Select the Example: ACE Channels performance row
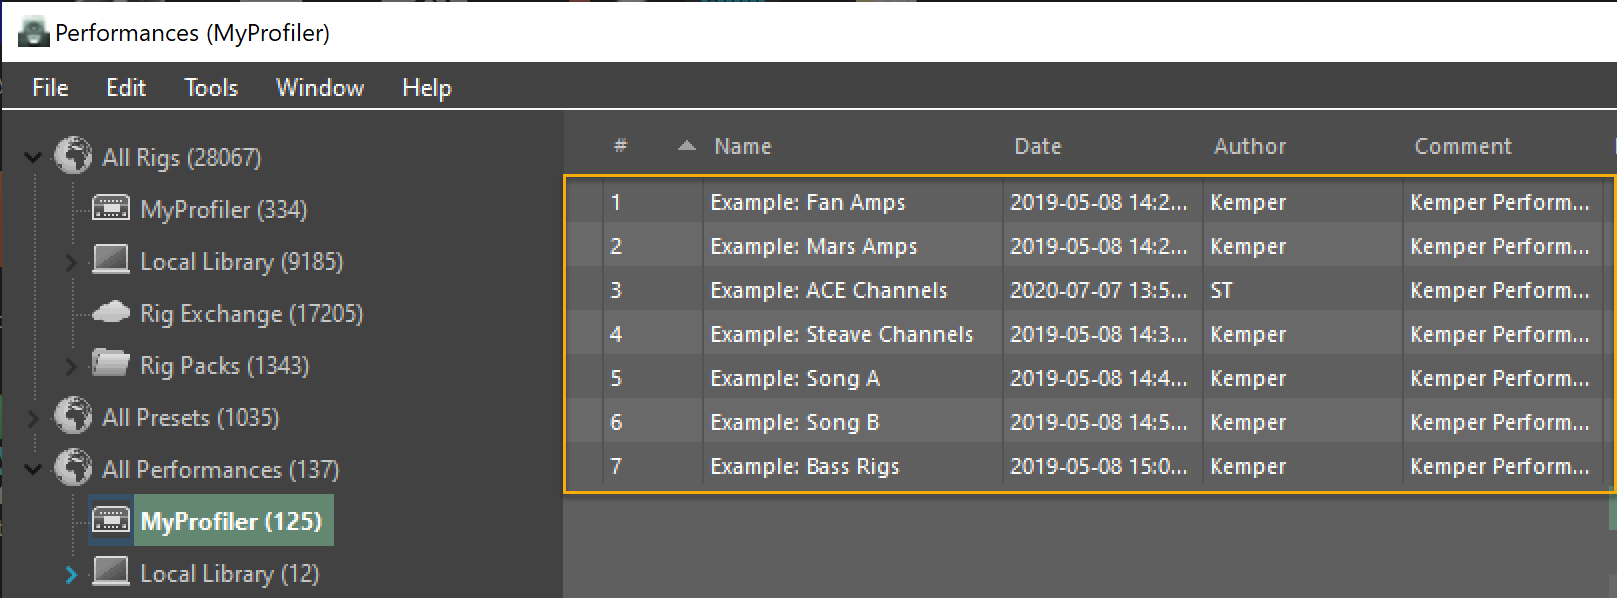 point(828,290)
